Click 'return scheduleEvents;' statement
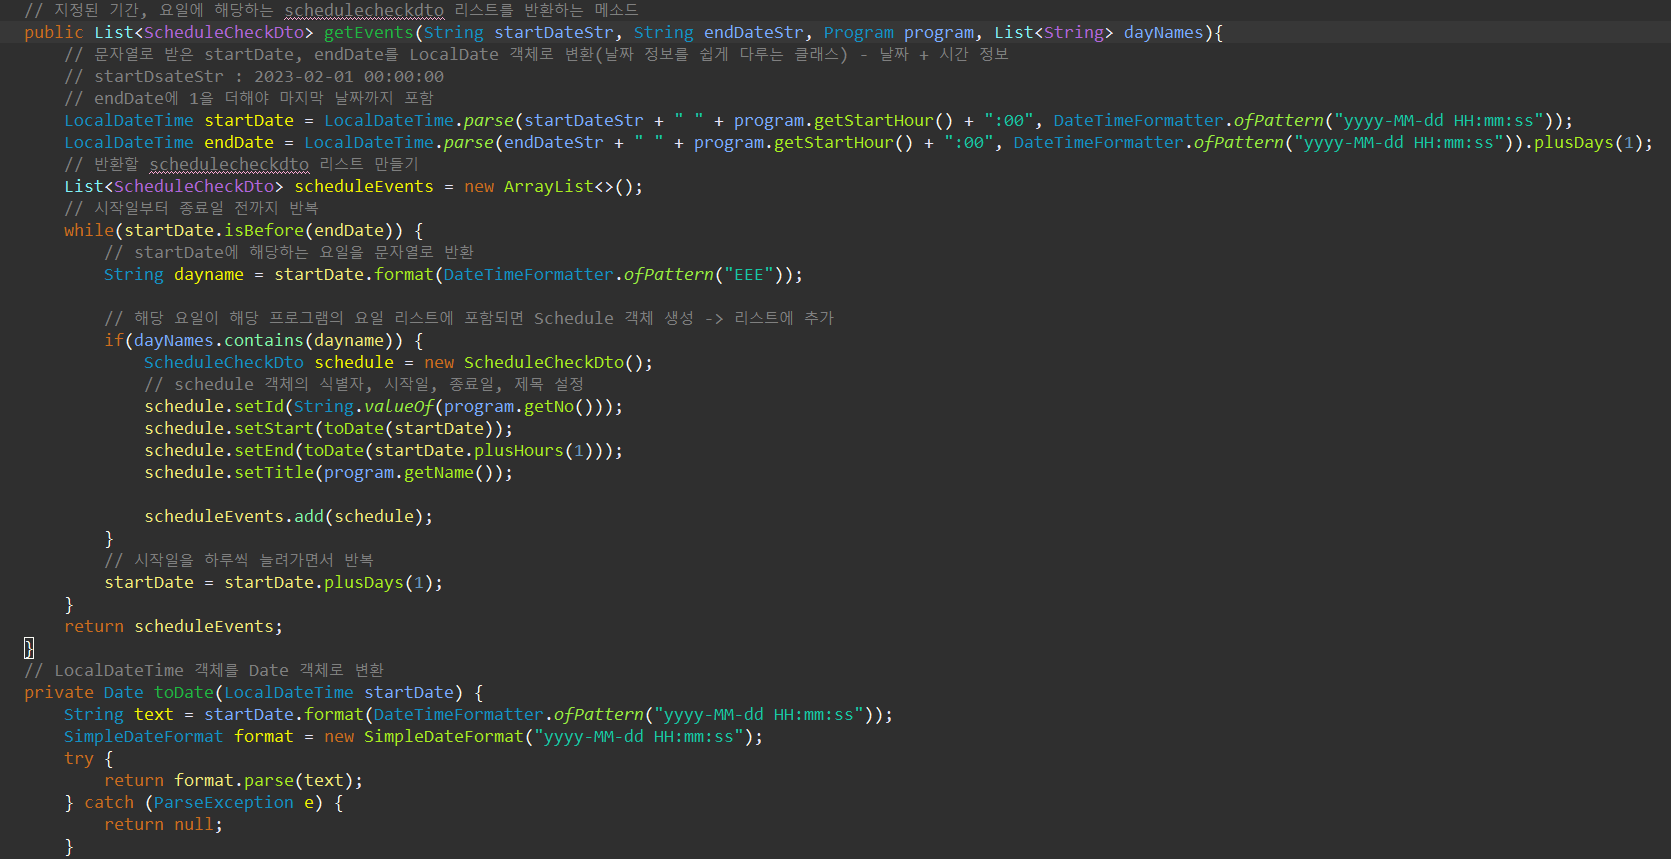 (173, 627)
